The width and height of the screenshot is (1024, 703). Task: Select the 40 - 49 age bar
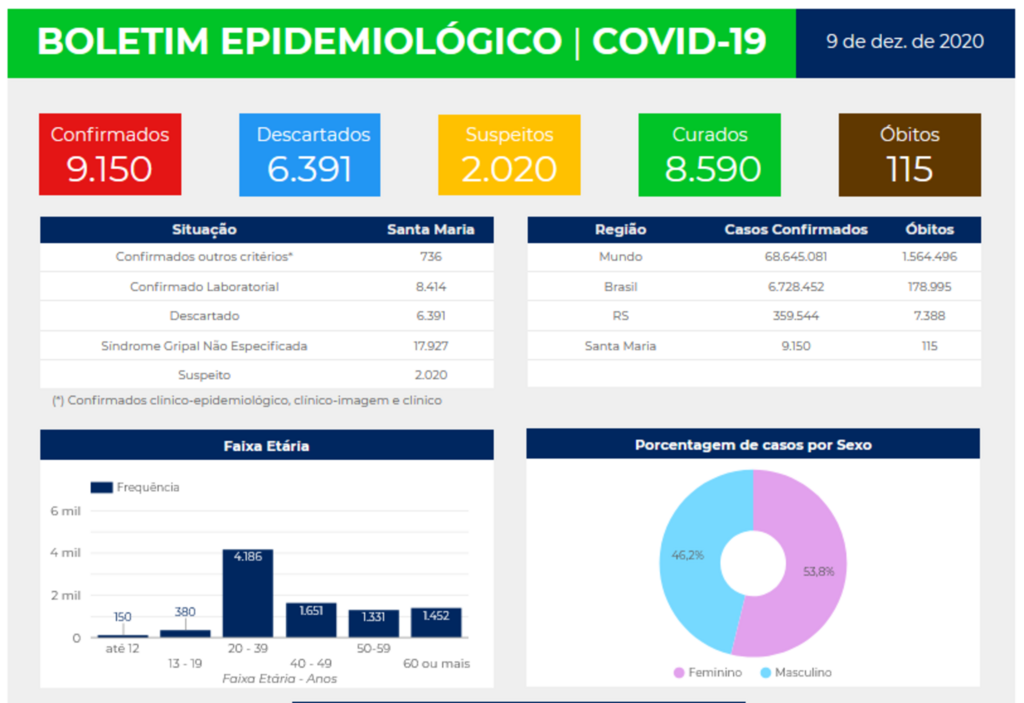(x=311, y=620)
